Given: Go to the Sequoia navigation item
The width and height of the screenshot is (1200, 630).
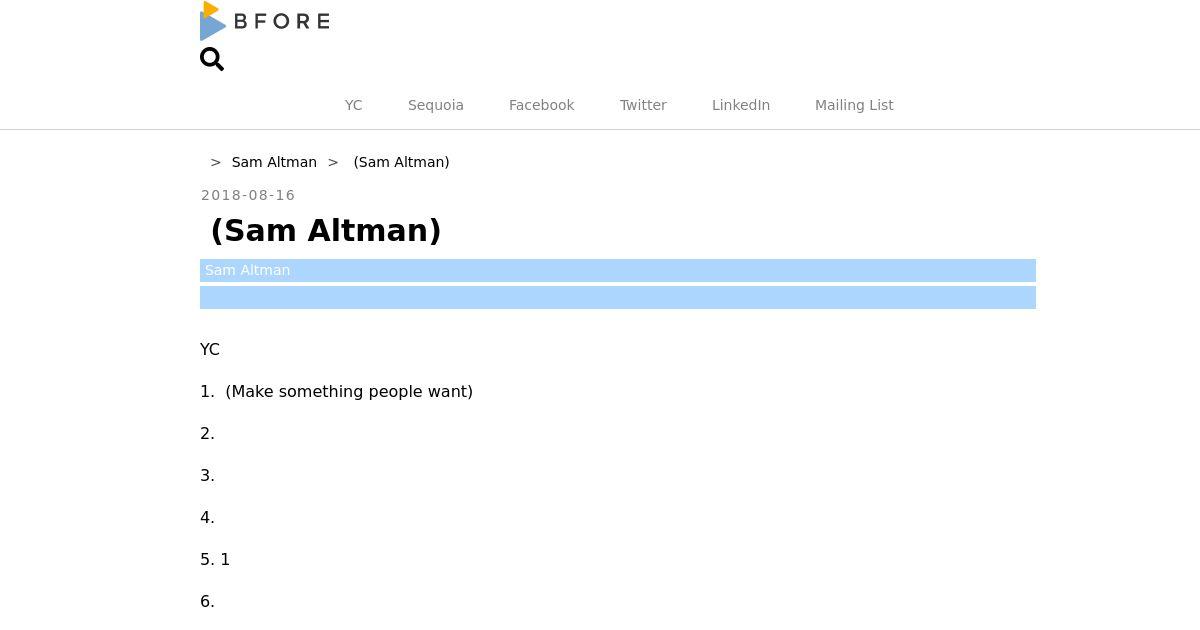Looking at the screenshot, I should click(435, 105).
